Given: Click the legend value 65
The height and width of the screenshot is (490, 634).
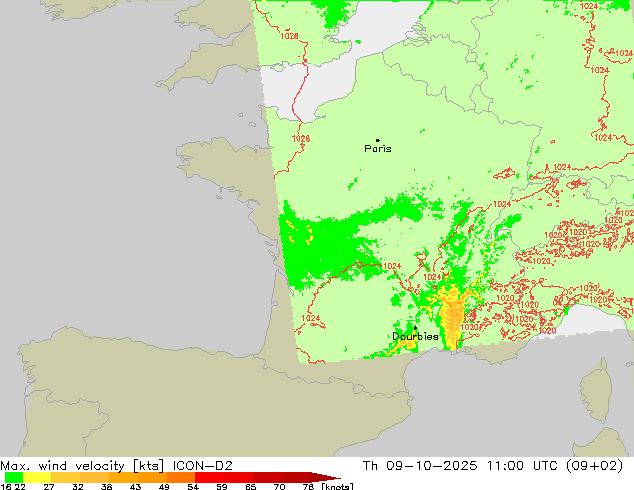Looking at the screenshot, I should click(251, 486).
